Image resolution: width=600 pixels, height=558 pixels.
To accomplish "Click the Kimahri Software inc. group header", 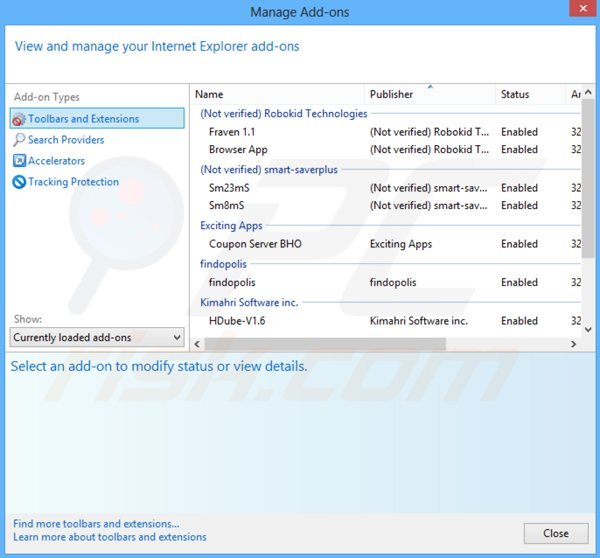I will click(x=249, y=302).
